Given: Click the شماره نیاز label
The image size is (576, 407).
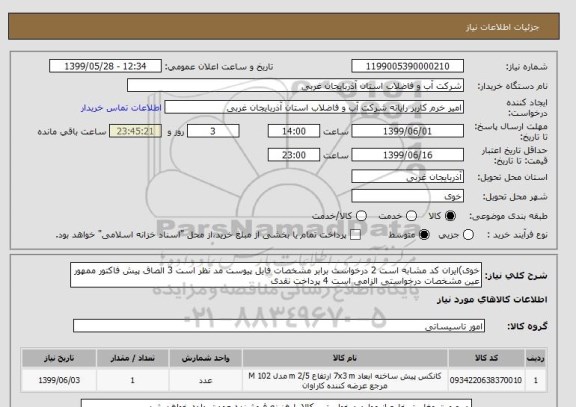Looking at the screenshot, I should pyautogui.click(x=527, y=67).
